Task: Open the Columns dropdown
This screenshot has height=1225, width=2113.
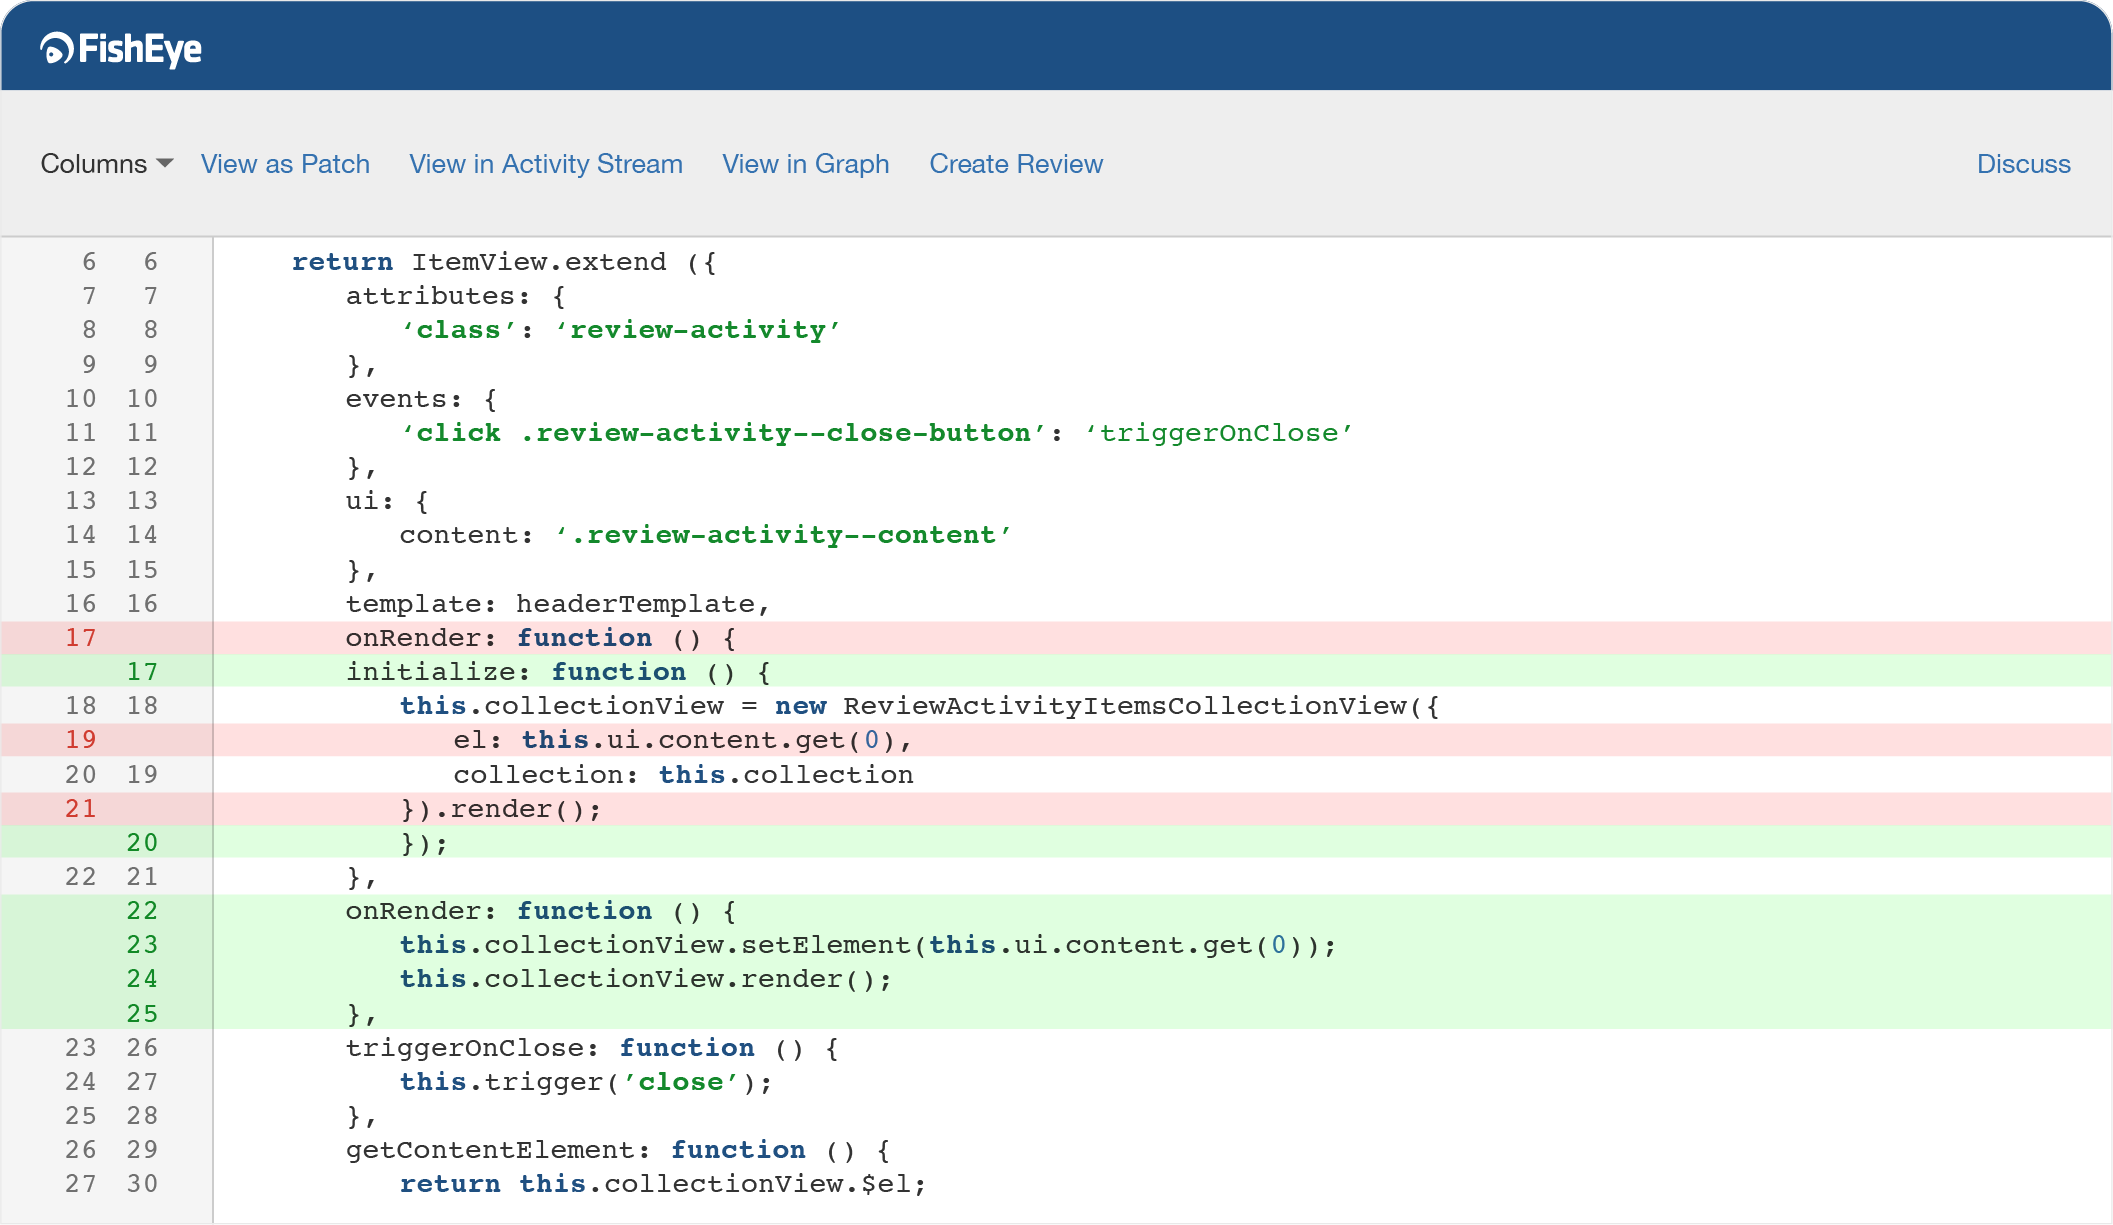Action: (94, 164)
